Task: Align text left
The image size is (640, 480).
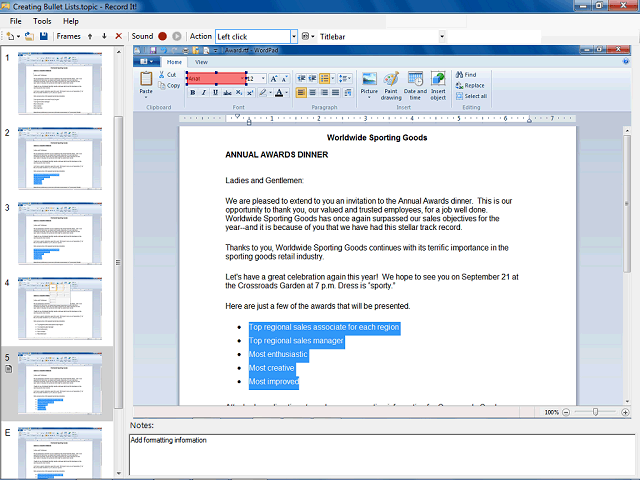Action: pyautogui.click(x=301, y=93)
